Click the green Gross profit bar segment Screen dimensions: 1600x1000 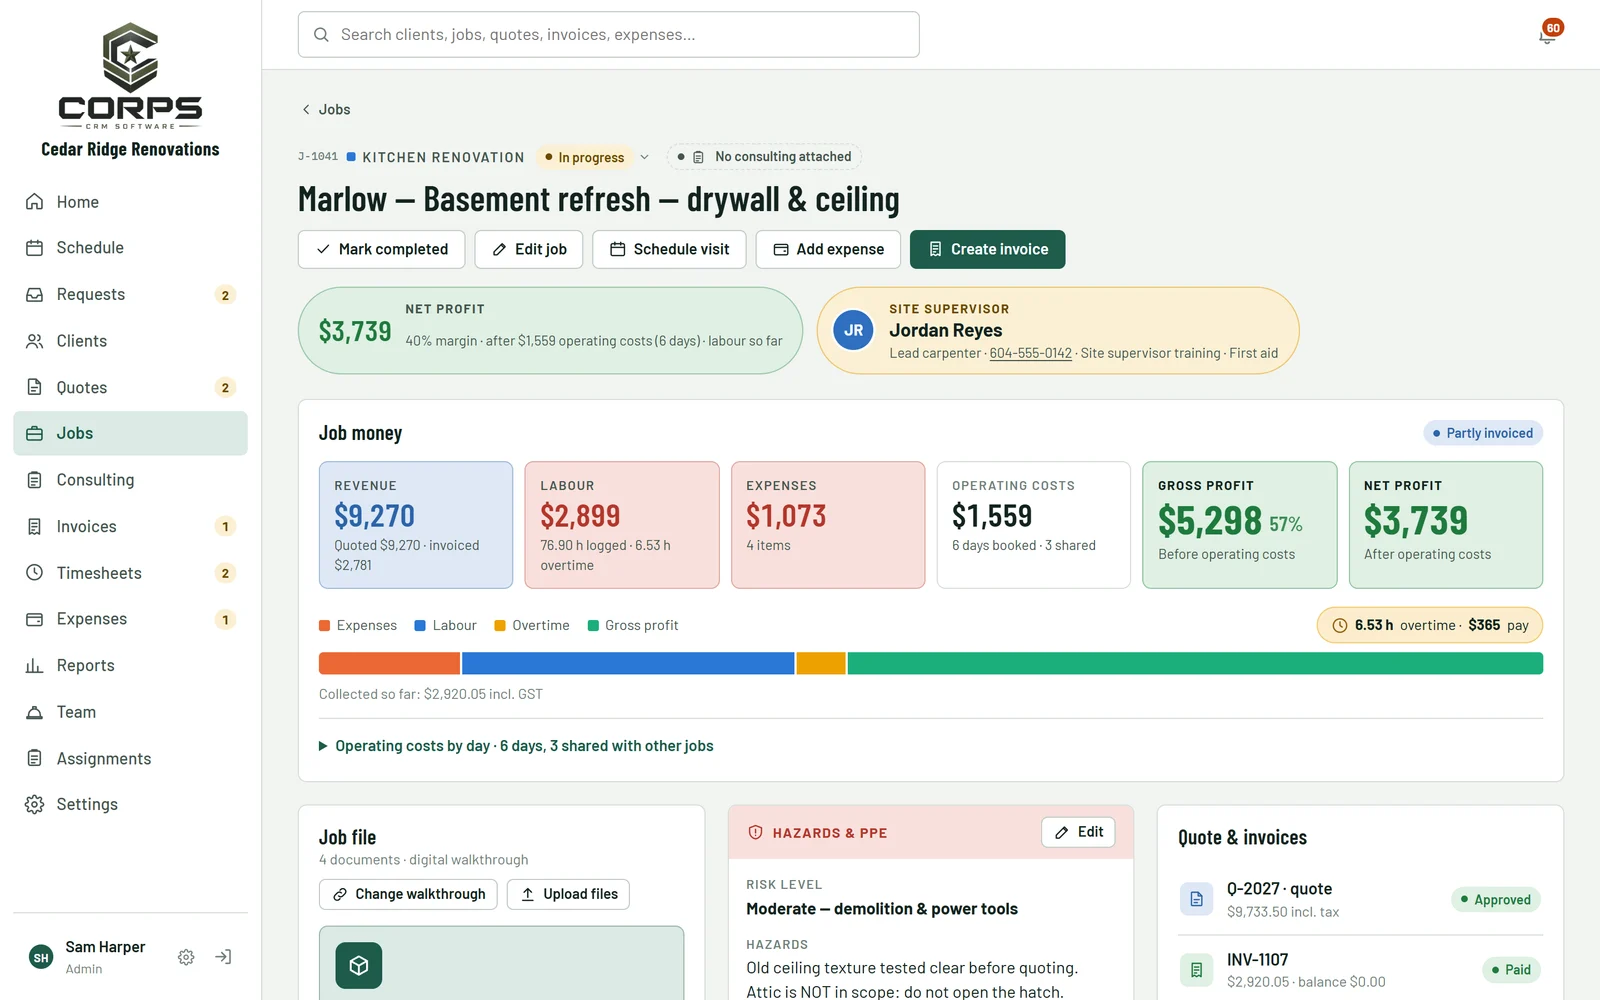coord(1195,663)
